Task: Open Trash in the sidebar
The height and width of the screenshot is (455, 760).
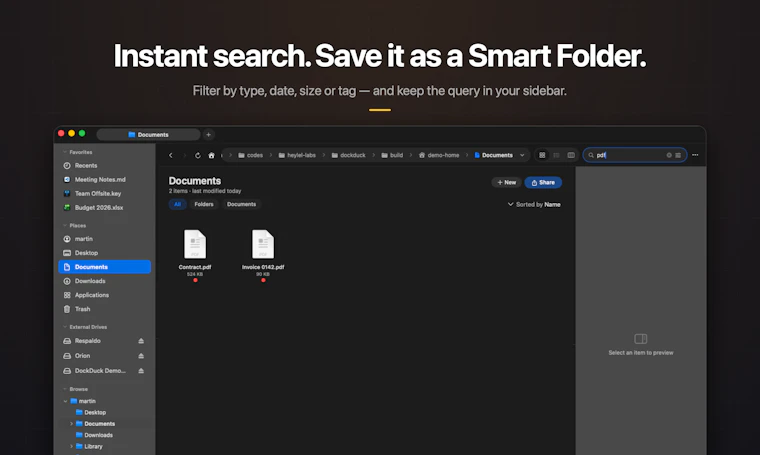Action: [x=105, y=309]
